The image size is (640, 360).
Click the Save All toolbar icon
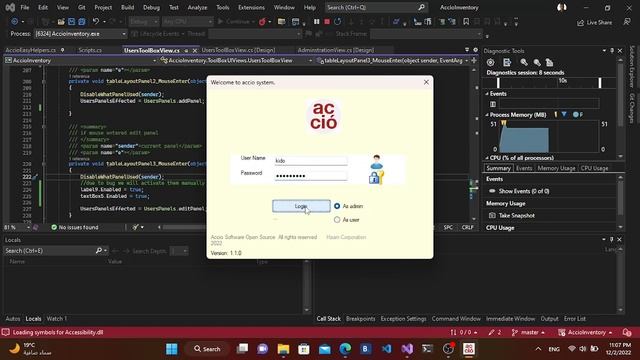(82, 21)
